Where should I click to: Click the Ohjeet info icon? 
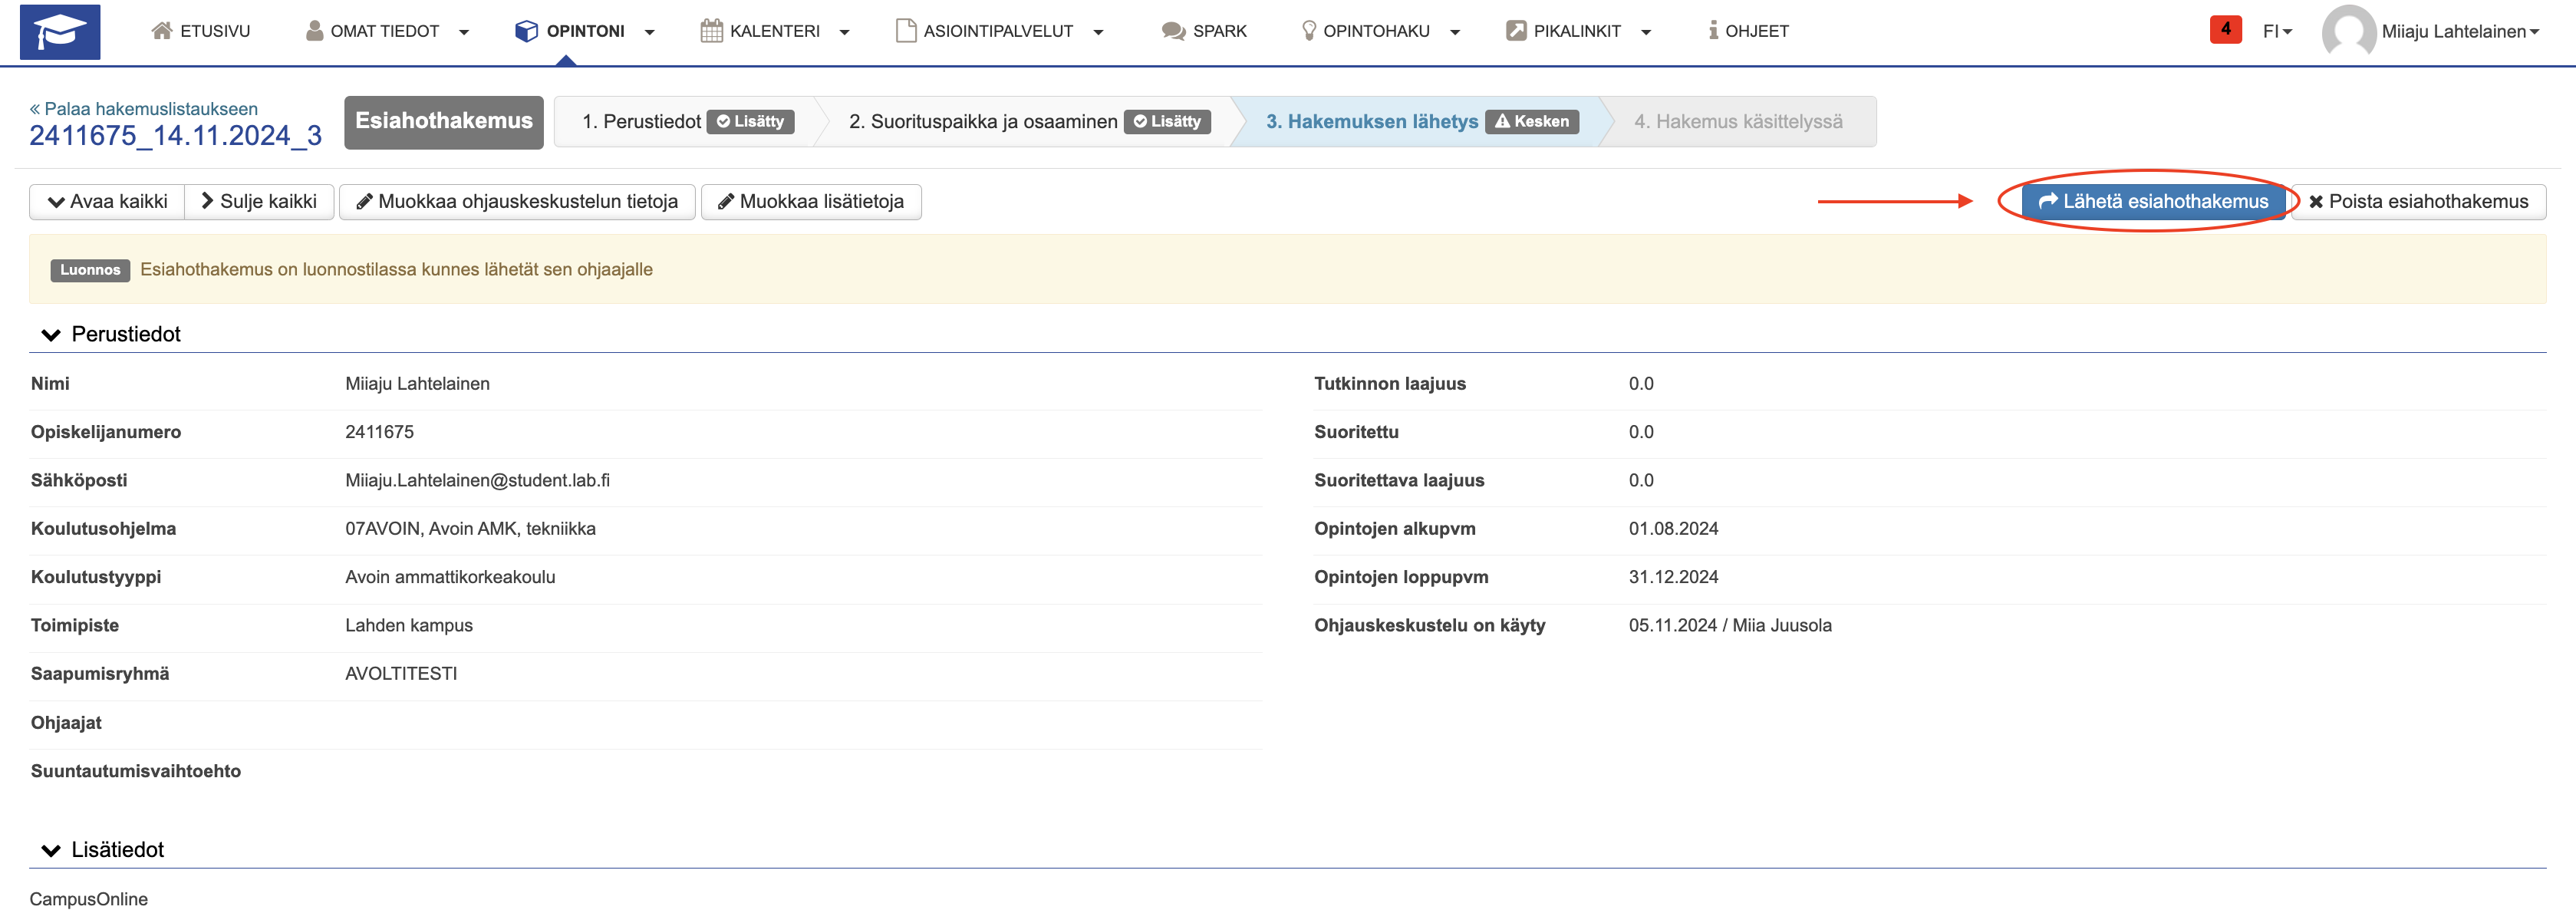click(1713, 31)
